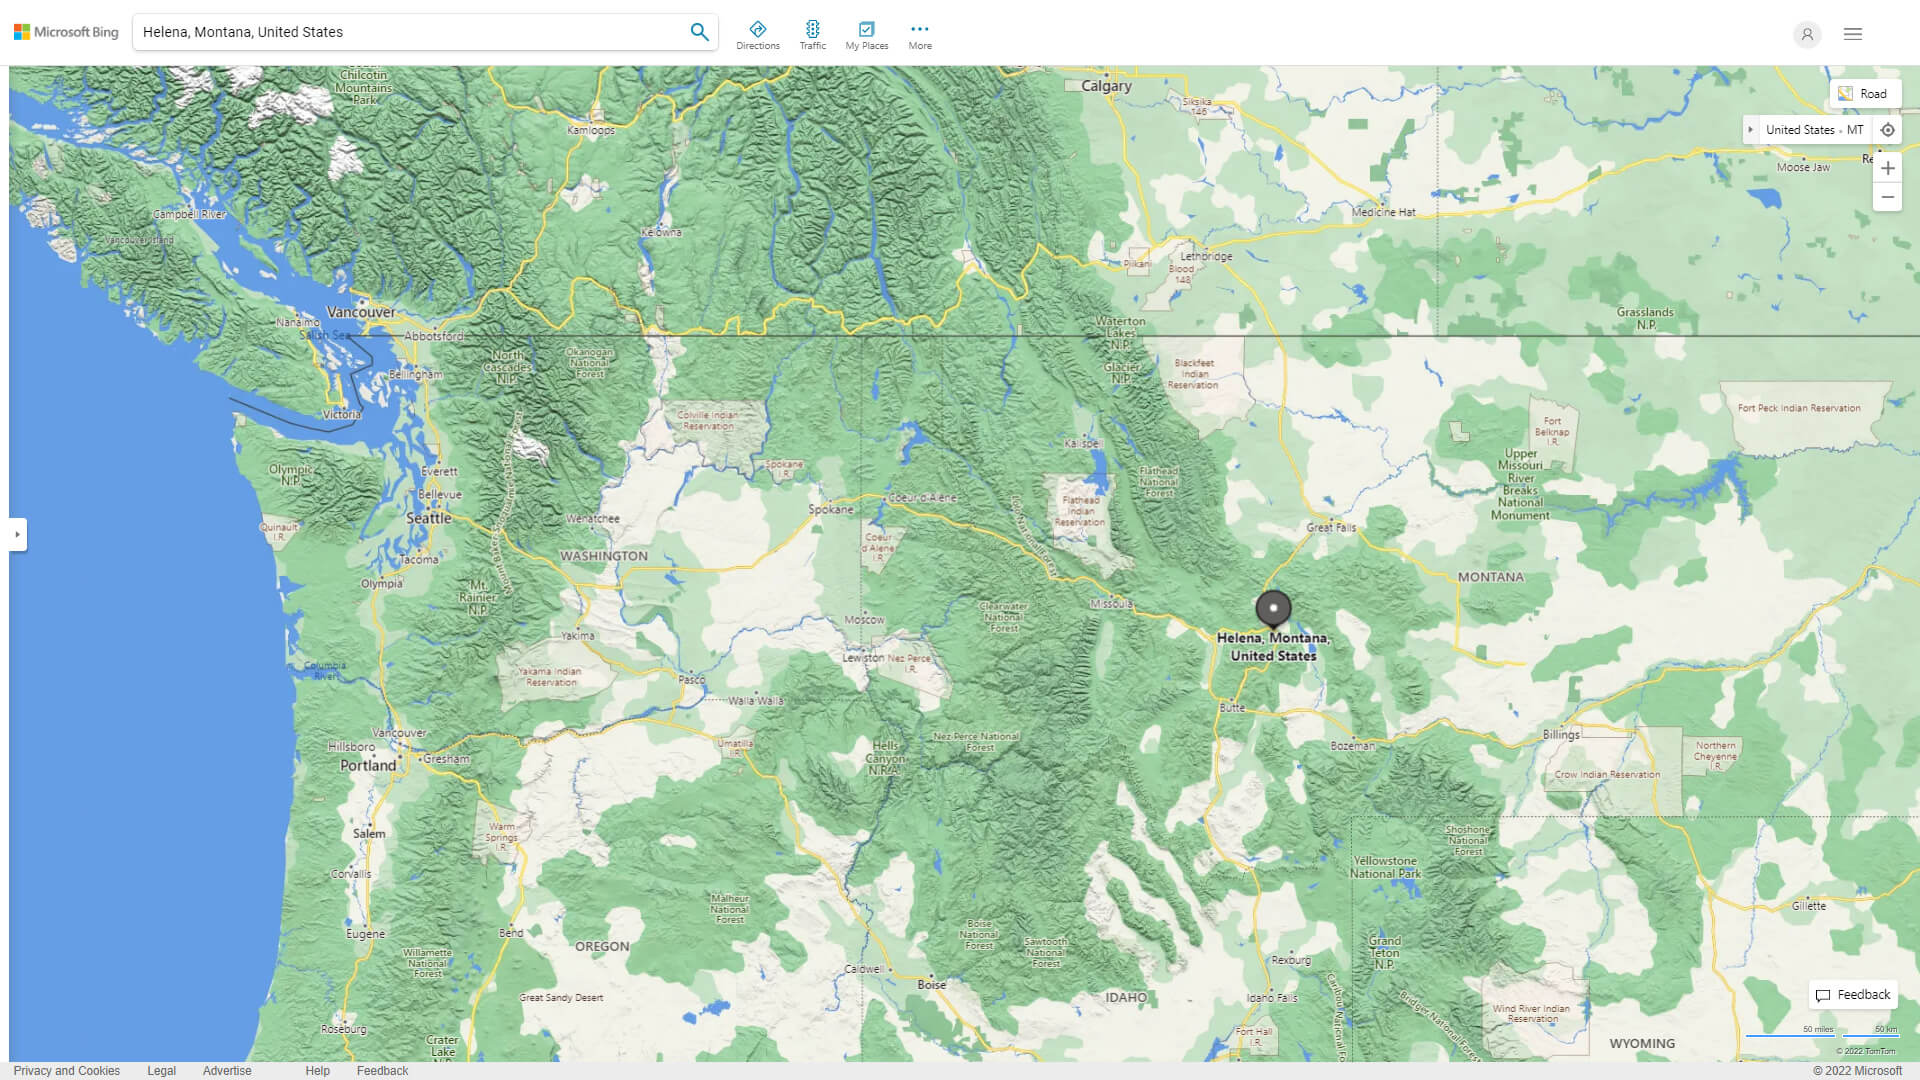The width and height of the screenshot is (1920, 1080).
Task: Click the user account icon
Action: (1806, 34)
